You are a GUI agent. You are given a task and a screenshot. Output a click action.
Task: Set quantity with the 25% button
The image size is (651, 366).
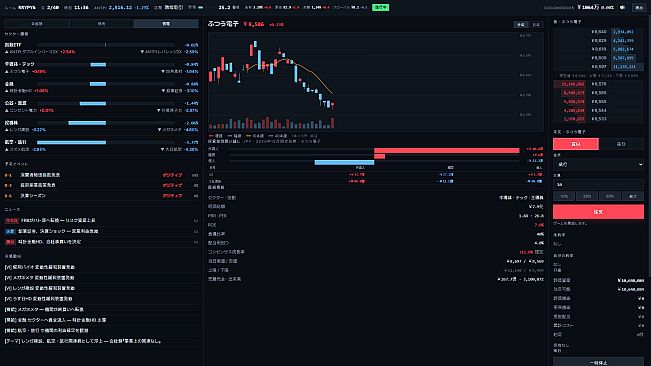coord(587,196)
